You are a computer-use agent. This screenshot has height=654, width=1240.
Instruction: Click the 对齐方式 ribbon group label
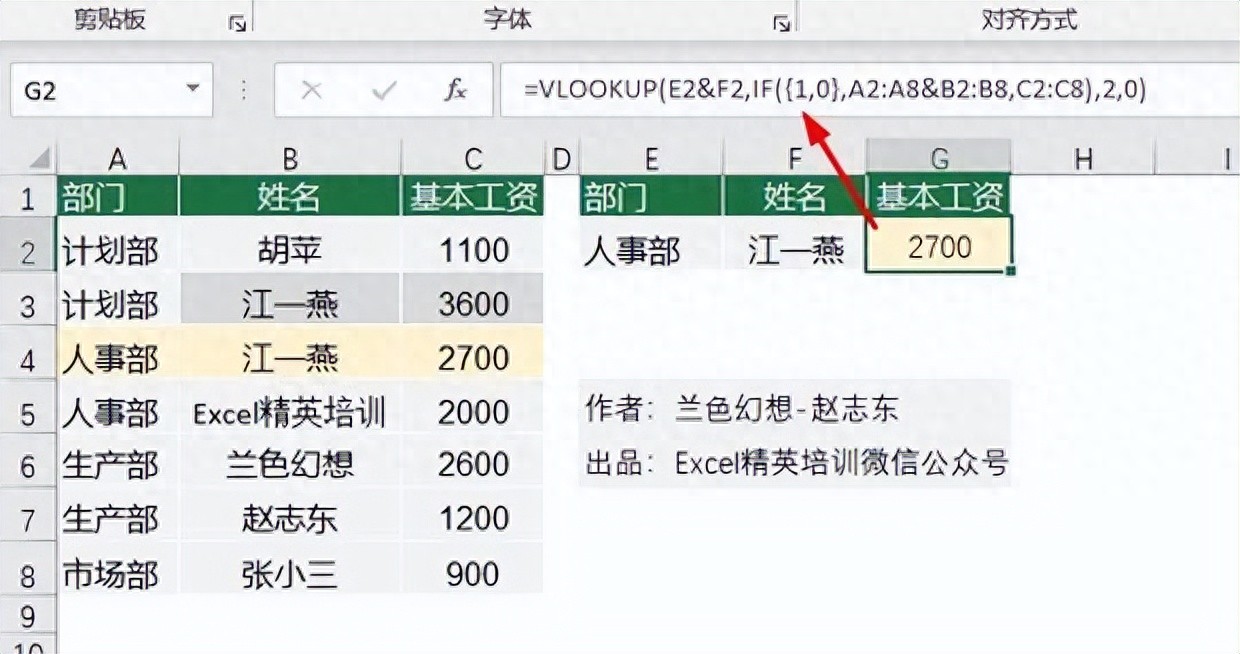tap(1030, 19)
